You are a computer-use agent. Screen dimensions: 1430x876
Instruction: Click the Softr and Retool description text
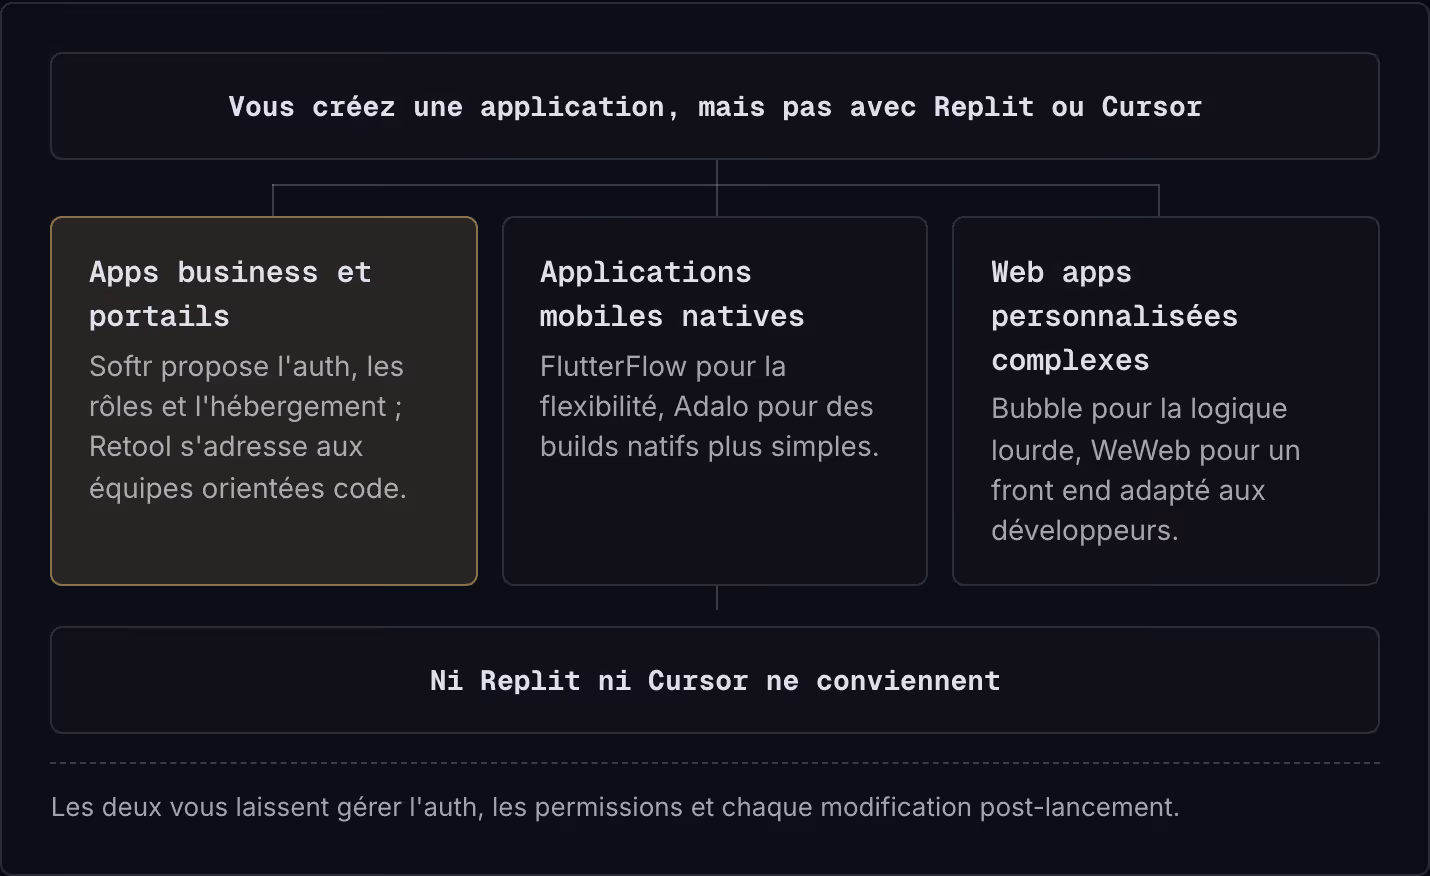(x=248, y=427)
